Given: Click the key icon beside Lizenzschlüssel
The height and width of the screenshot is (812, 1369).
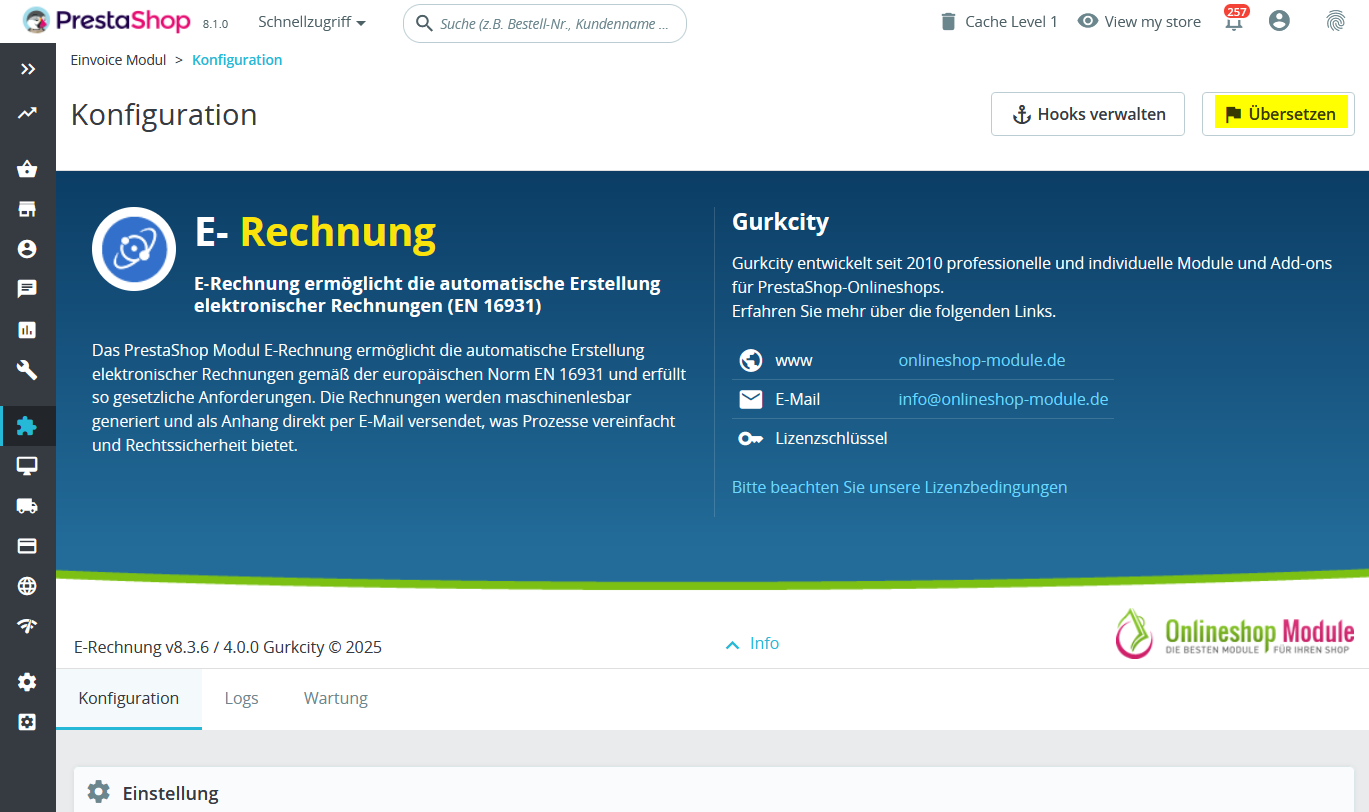Looking at the screenshot, I should 751,438.
